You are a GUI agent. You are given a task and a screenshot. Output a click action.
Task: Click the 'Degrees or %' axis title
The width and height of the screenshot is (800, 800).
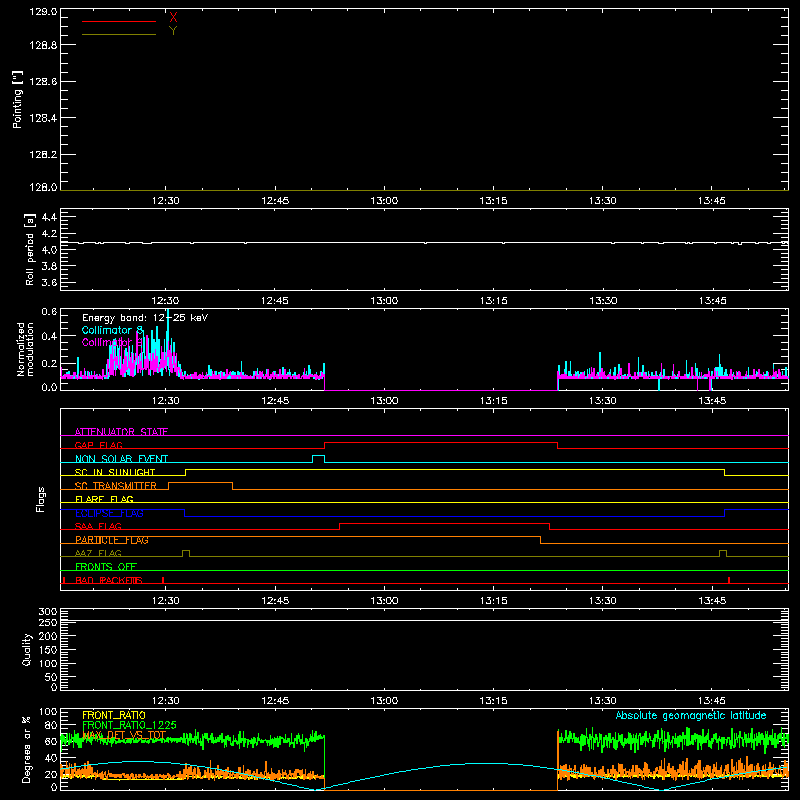coord(27,749)
